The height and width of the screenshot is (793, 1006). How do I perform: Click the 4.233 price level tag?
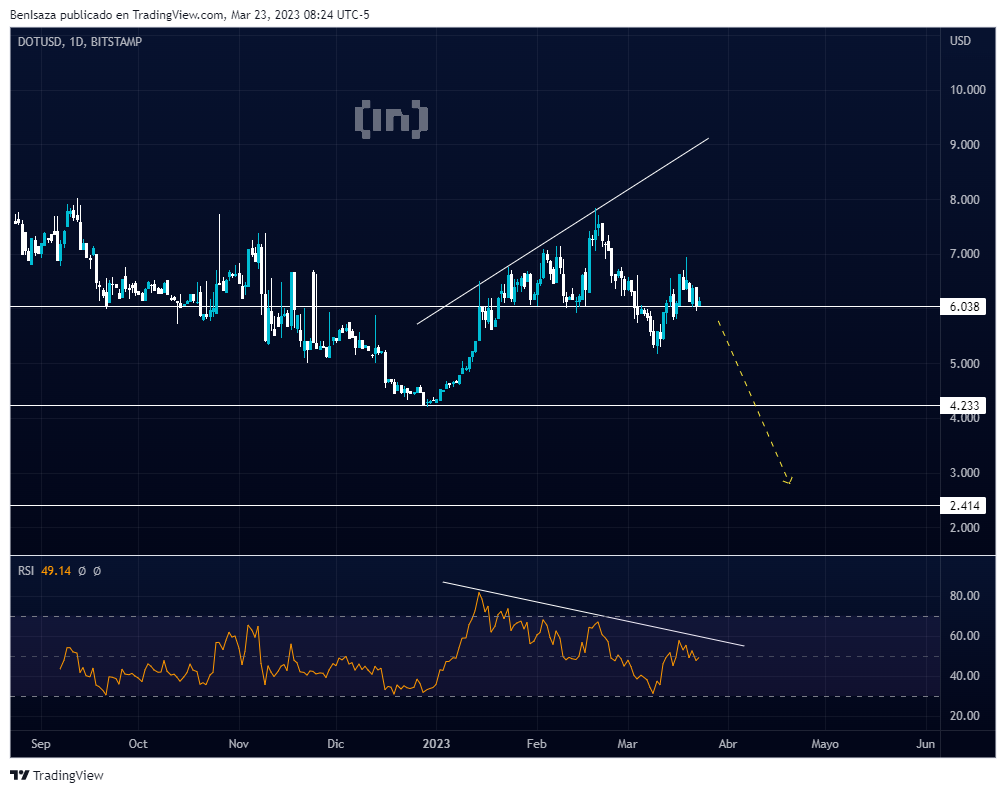coord(964,405)
